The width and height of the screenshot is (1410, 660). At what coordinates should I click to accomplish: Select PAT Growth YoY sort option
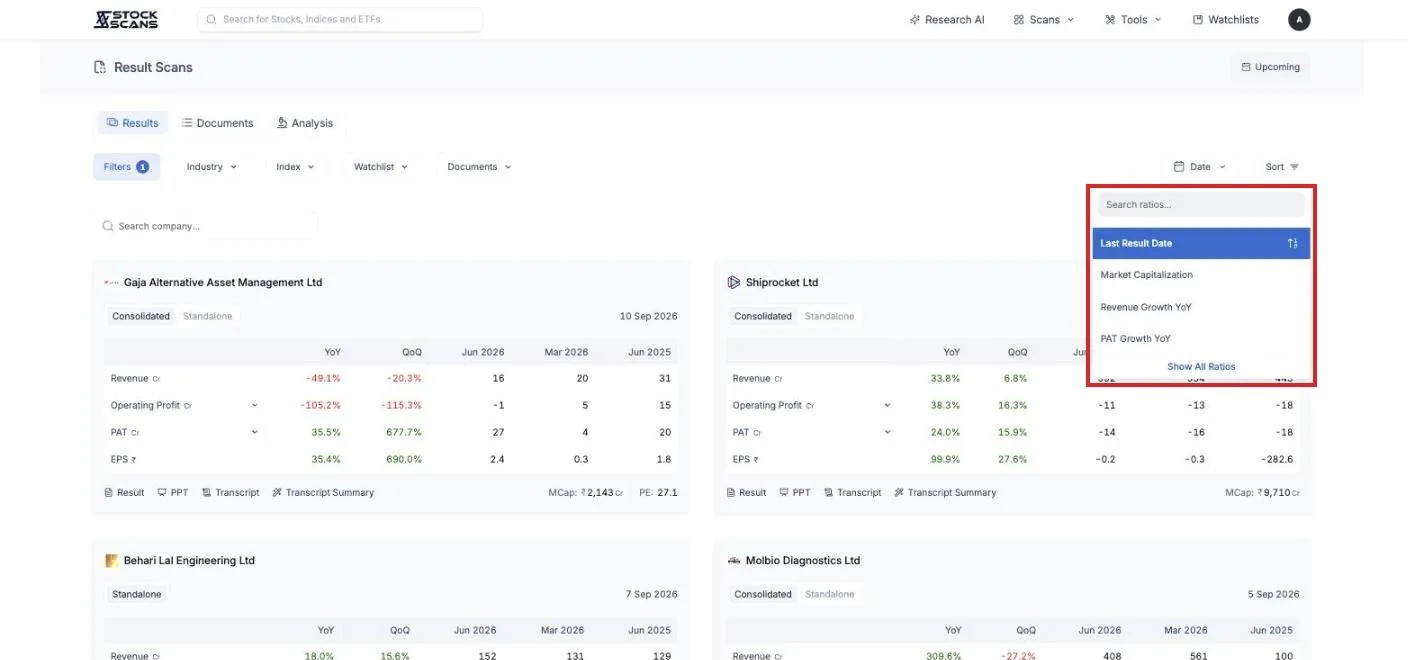pyautogui.click(x=1201, y=339)
